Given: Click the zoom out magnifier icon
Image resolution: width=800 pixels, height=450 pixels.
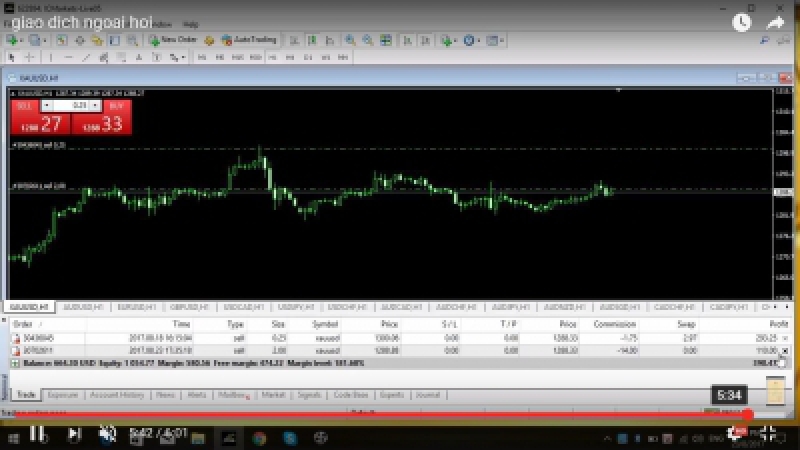Looking at the screenshot, I should [367, 40].
